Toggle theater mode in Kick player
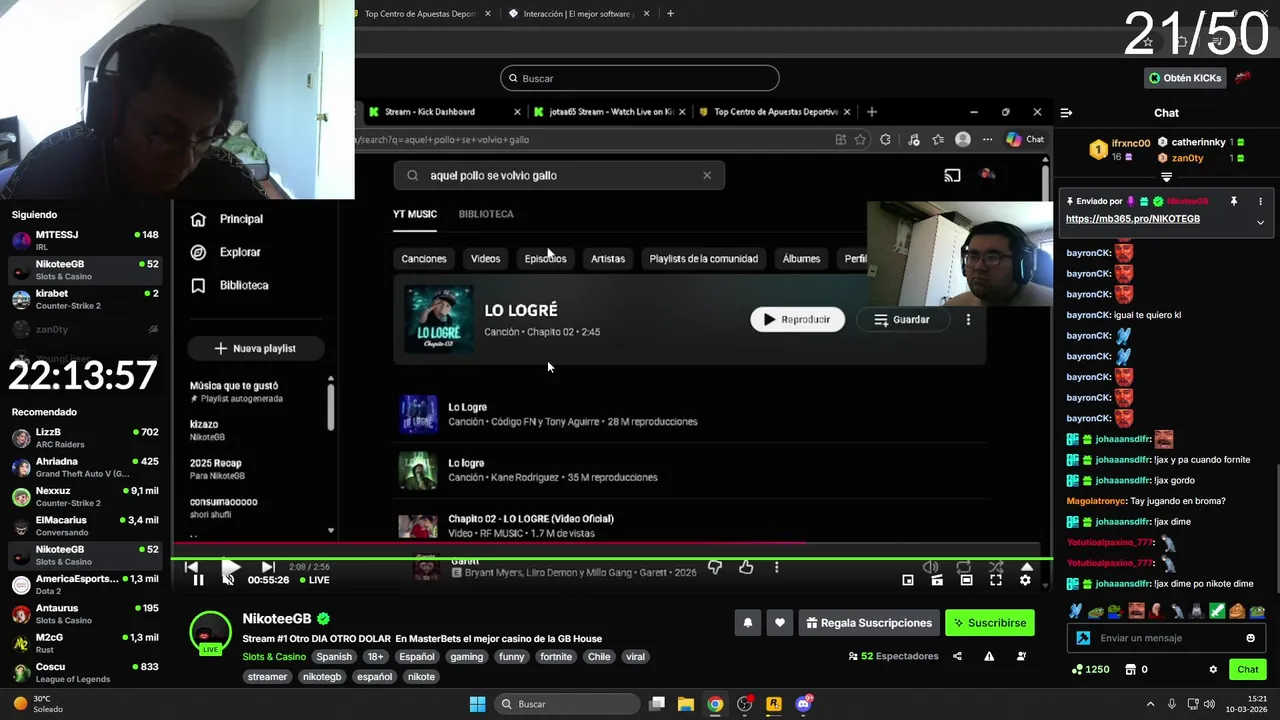1280x720 pixels. [x=966, y=580]
